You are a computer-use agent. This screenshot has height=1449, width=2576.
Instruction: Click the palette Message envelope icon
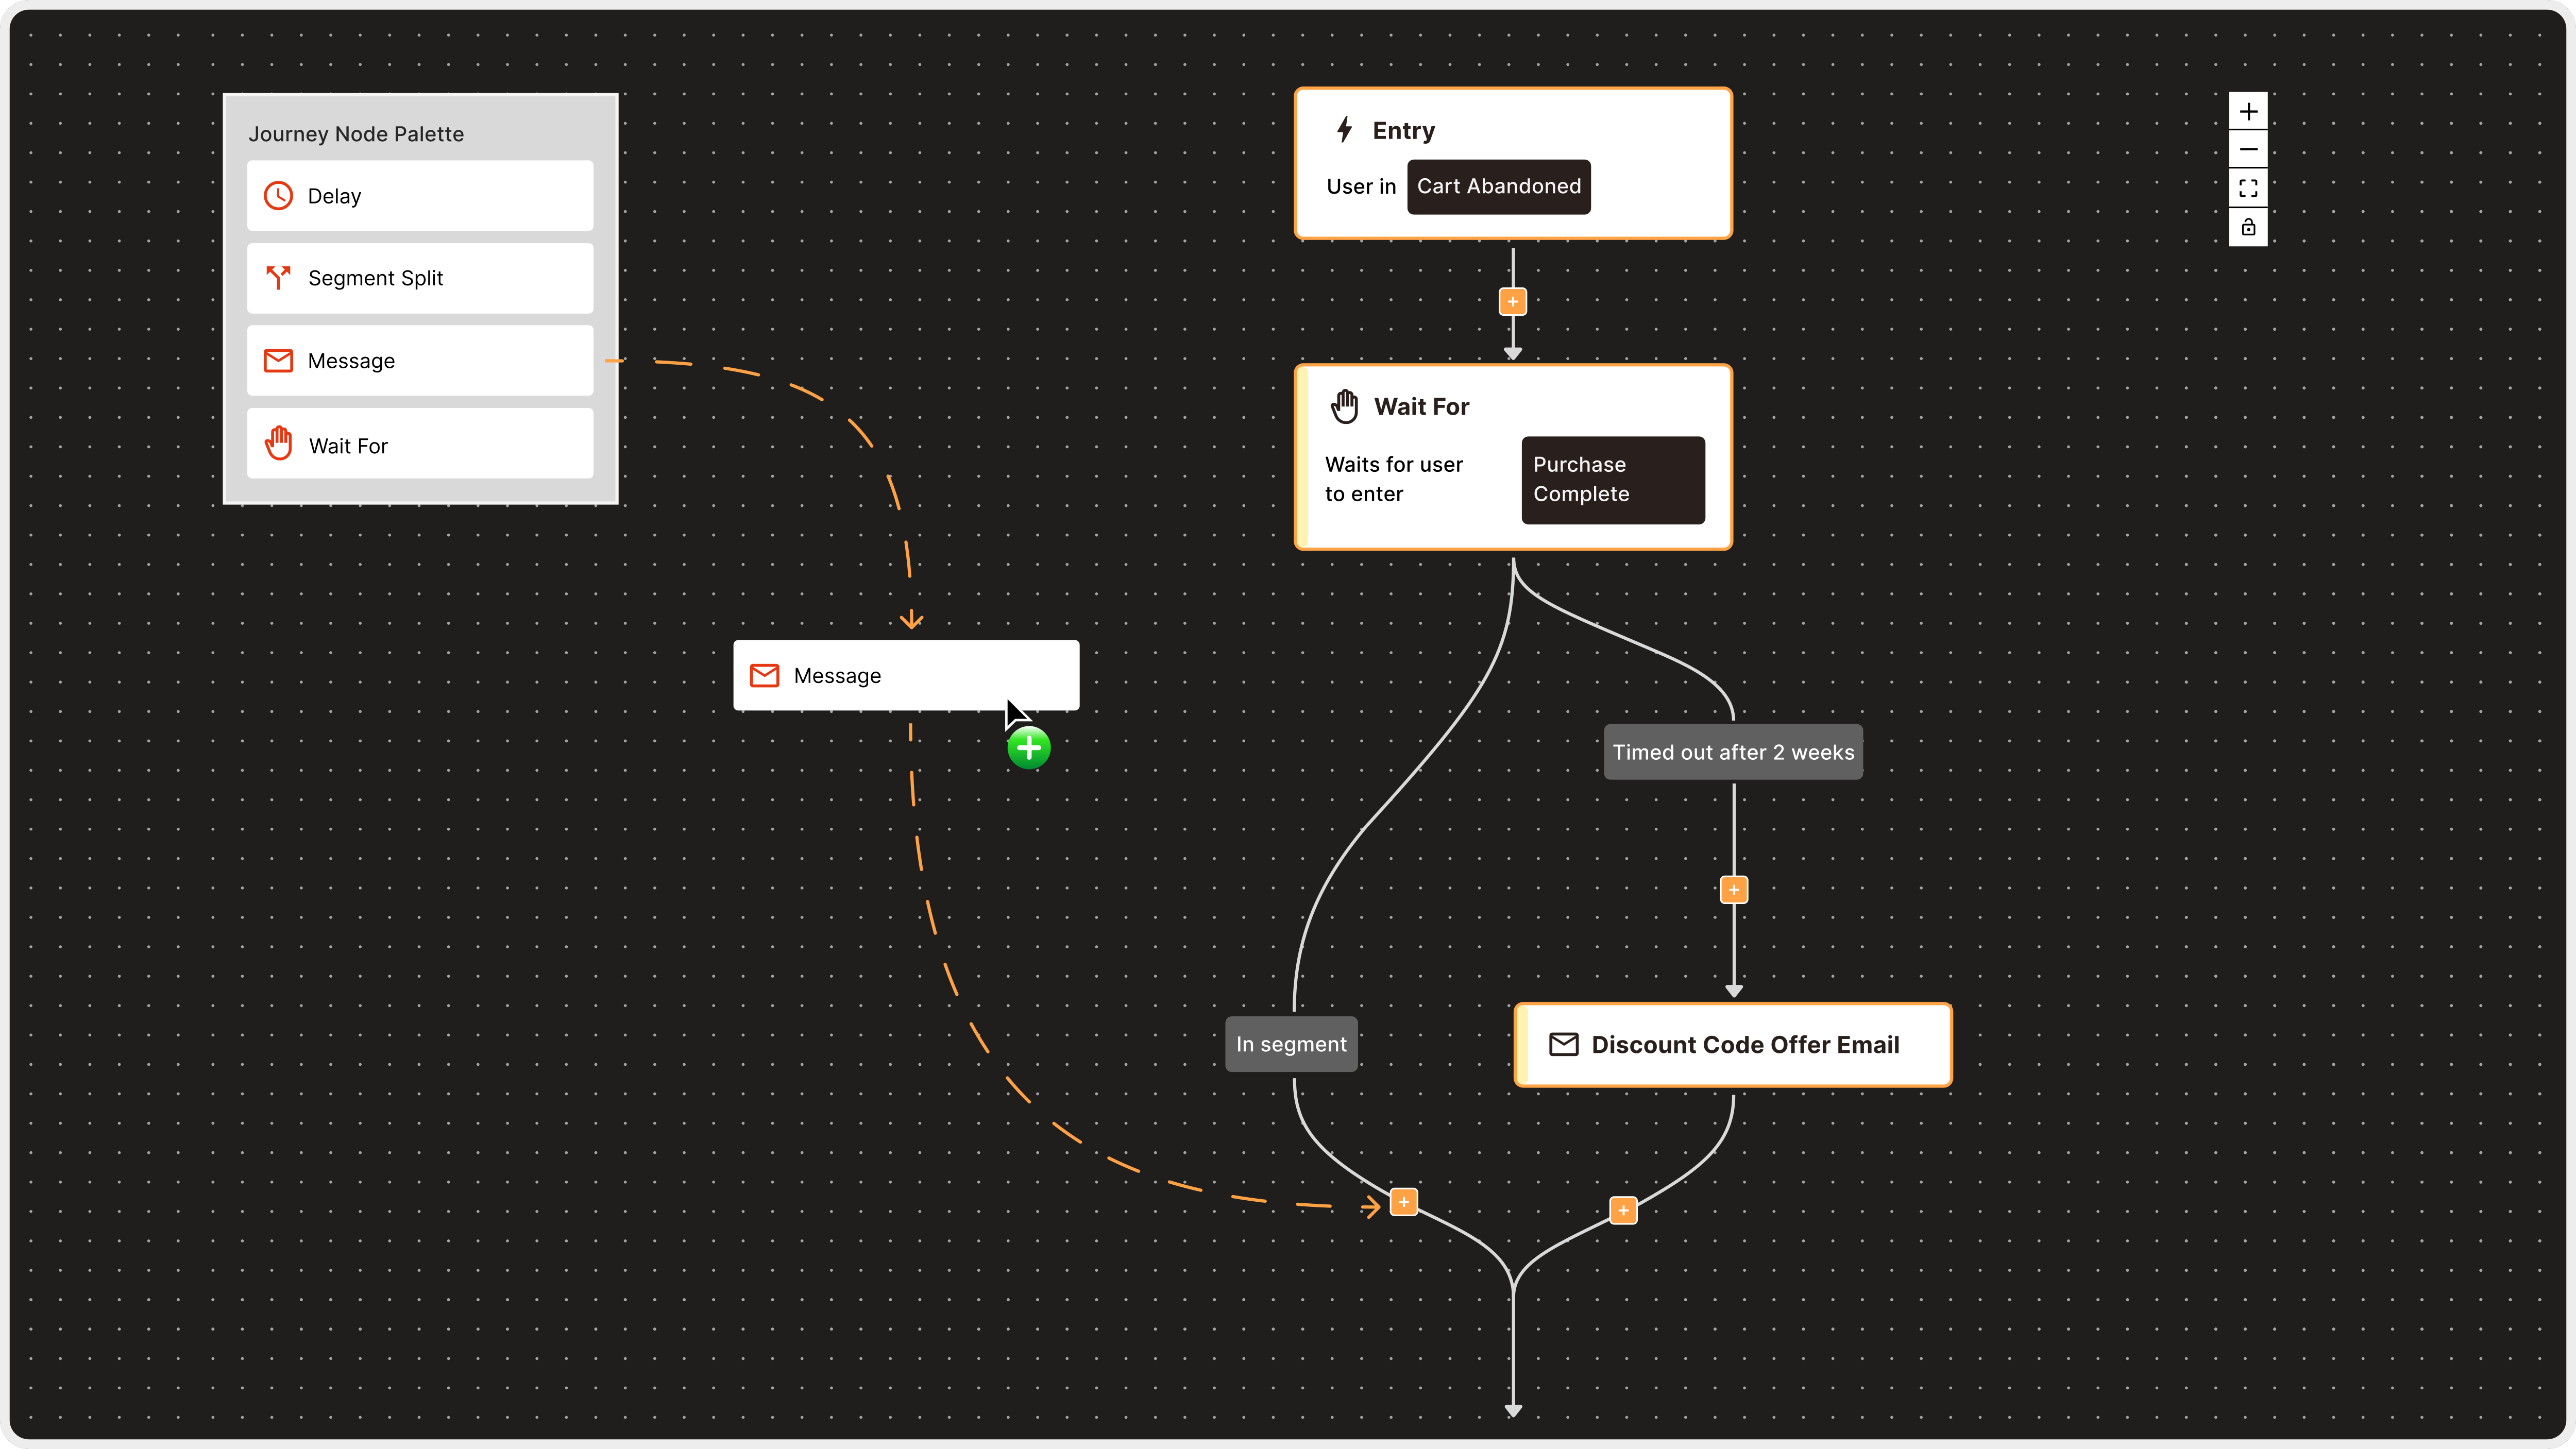278,361
